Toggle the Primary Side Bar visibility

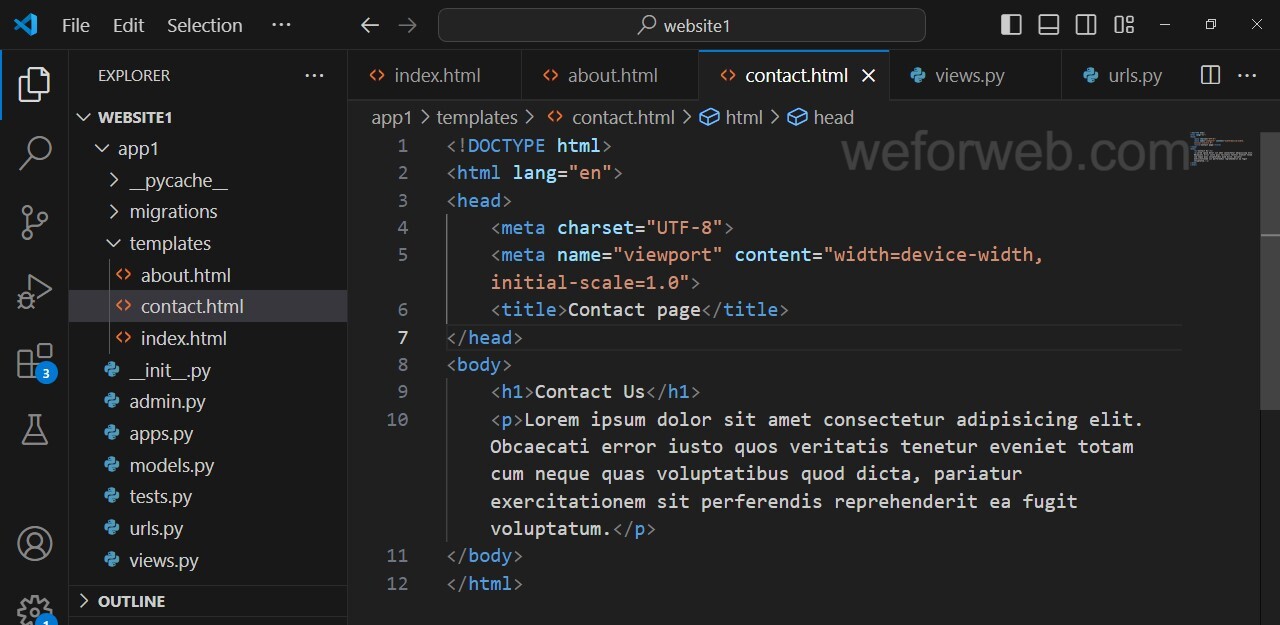point(1011,25)
